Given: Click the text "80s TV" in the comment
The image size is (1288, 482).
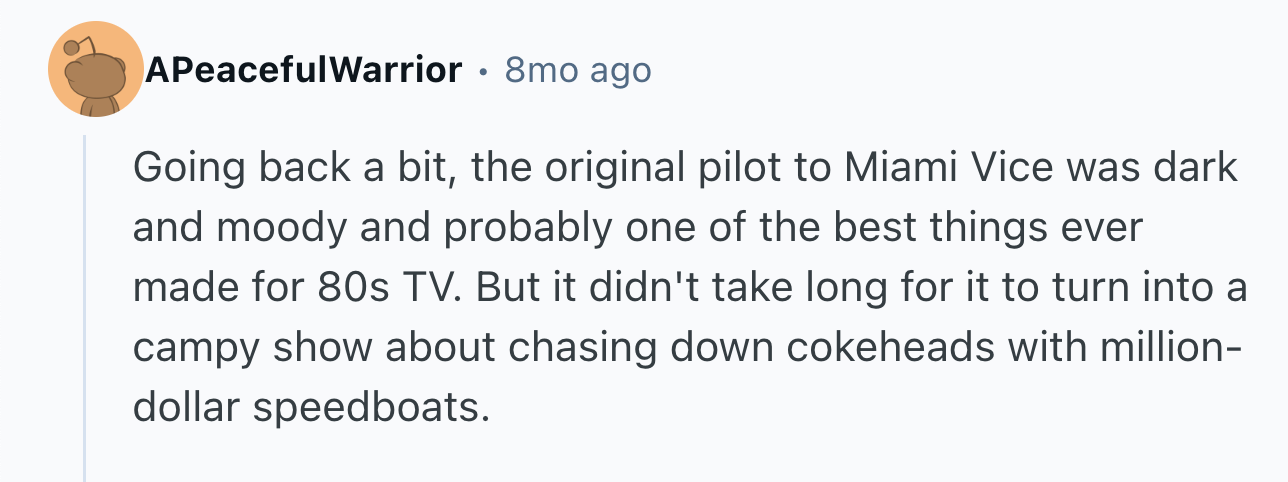Looking at the screenshot, I should tap(386, 288).
